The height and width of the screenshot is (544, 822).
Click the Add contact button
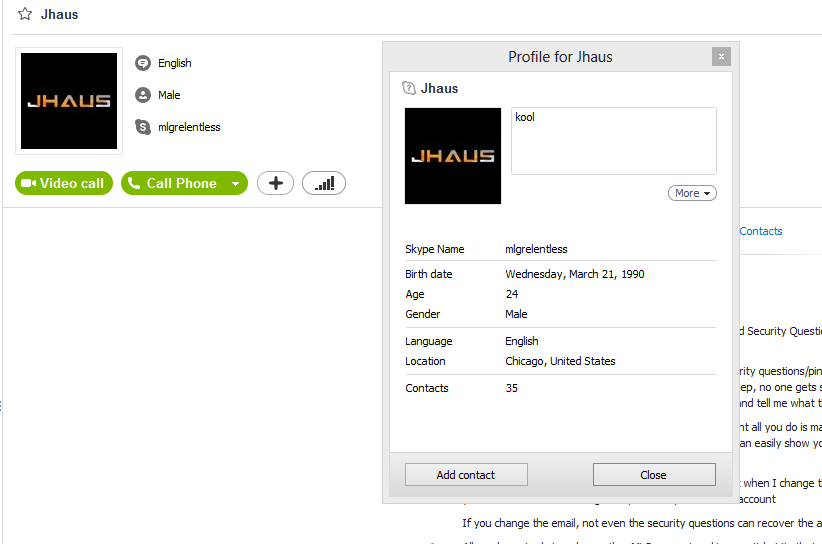tap(466, 475)
